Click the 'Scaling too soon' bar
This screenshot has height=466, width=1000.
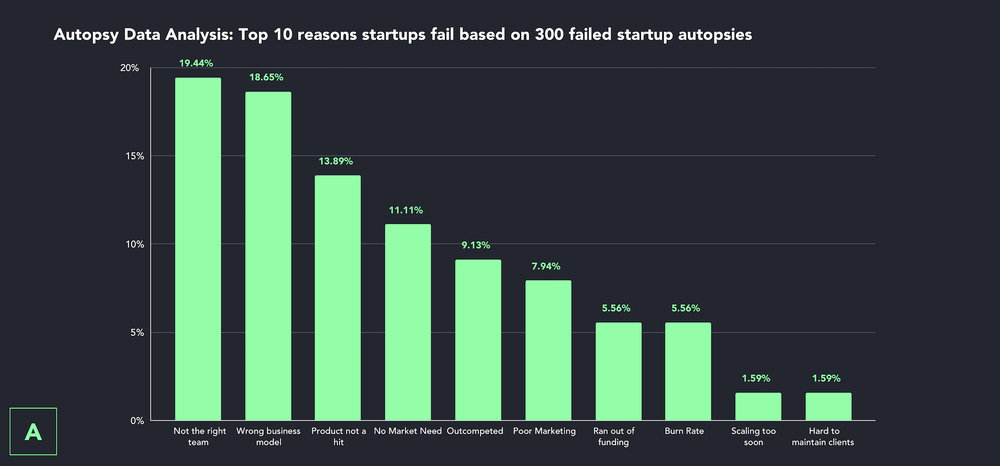(x=758, y=407)
